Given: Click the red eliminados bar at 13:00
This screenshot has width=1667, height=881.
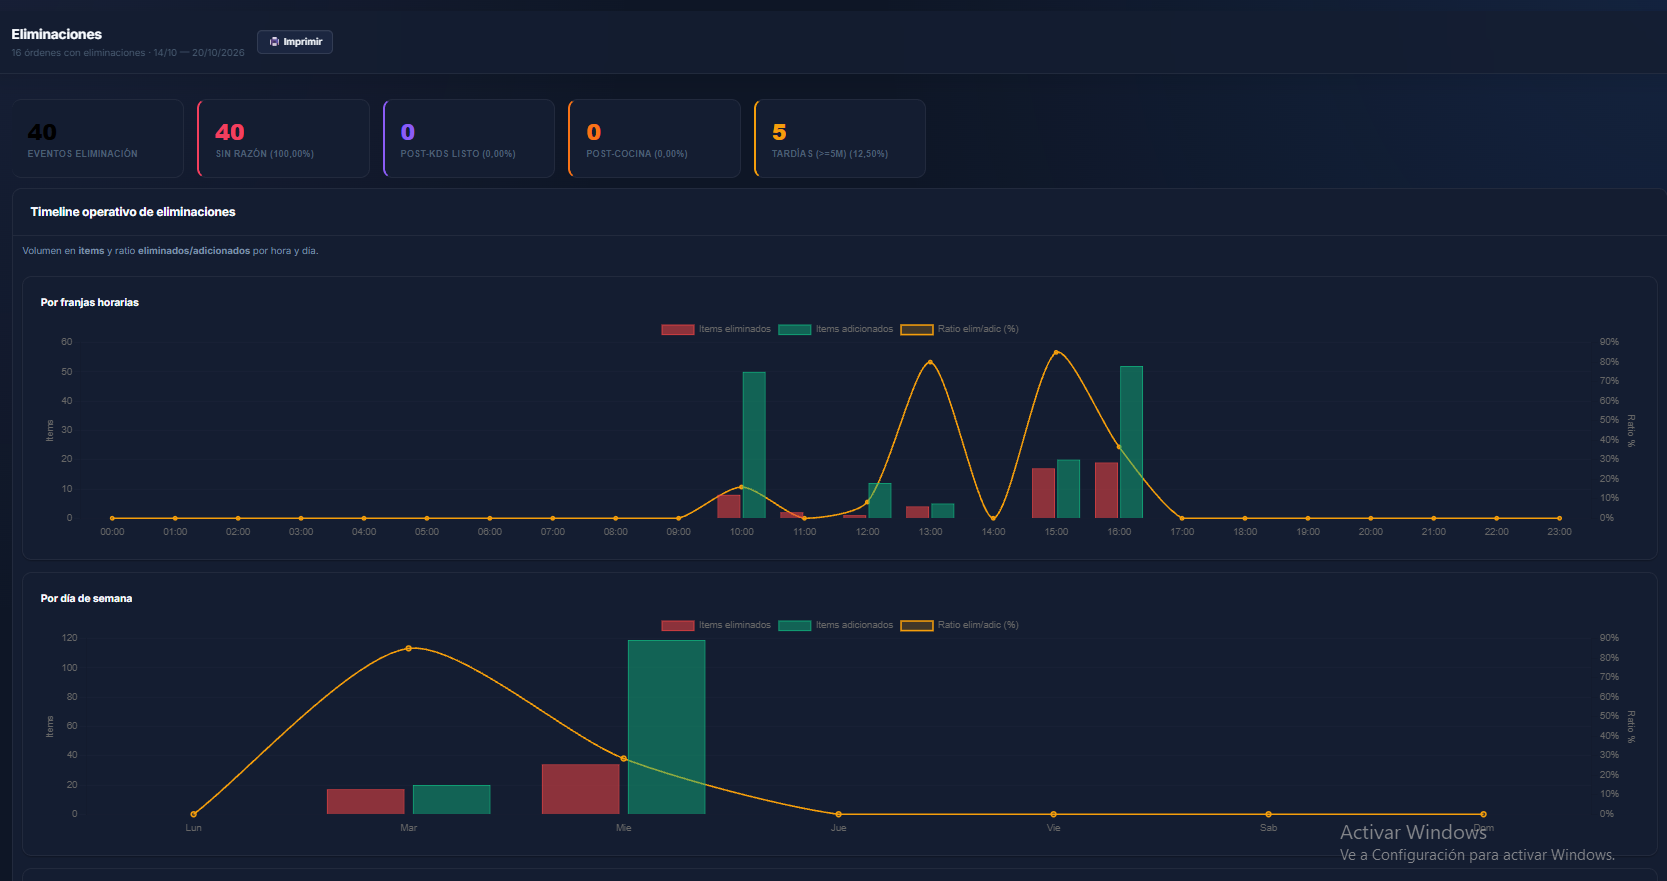Looking at the screenshot, I should point(918,512).
